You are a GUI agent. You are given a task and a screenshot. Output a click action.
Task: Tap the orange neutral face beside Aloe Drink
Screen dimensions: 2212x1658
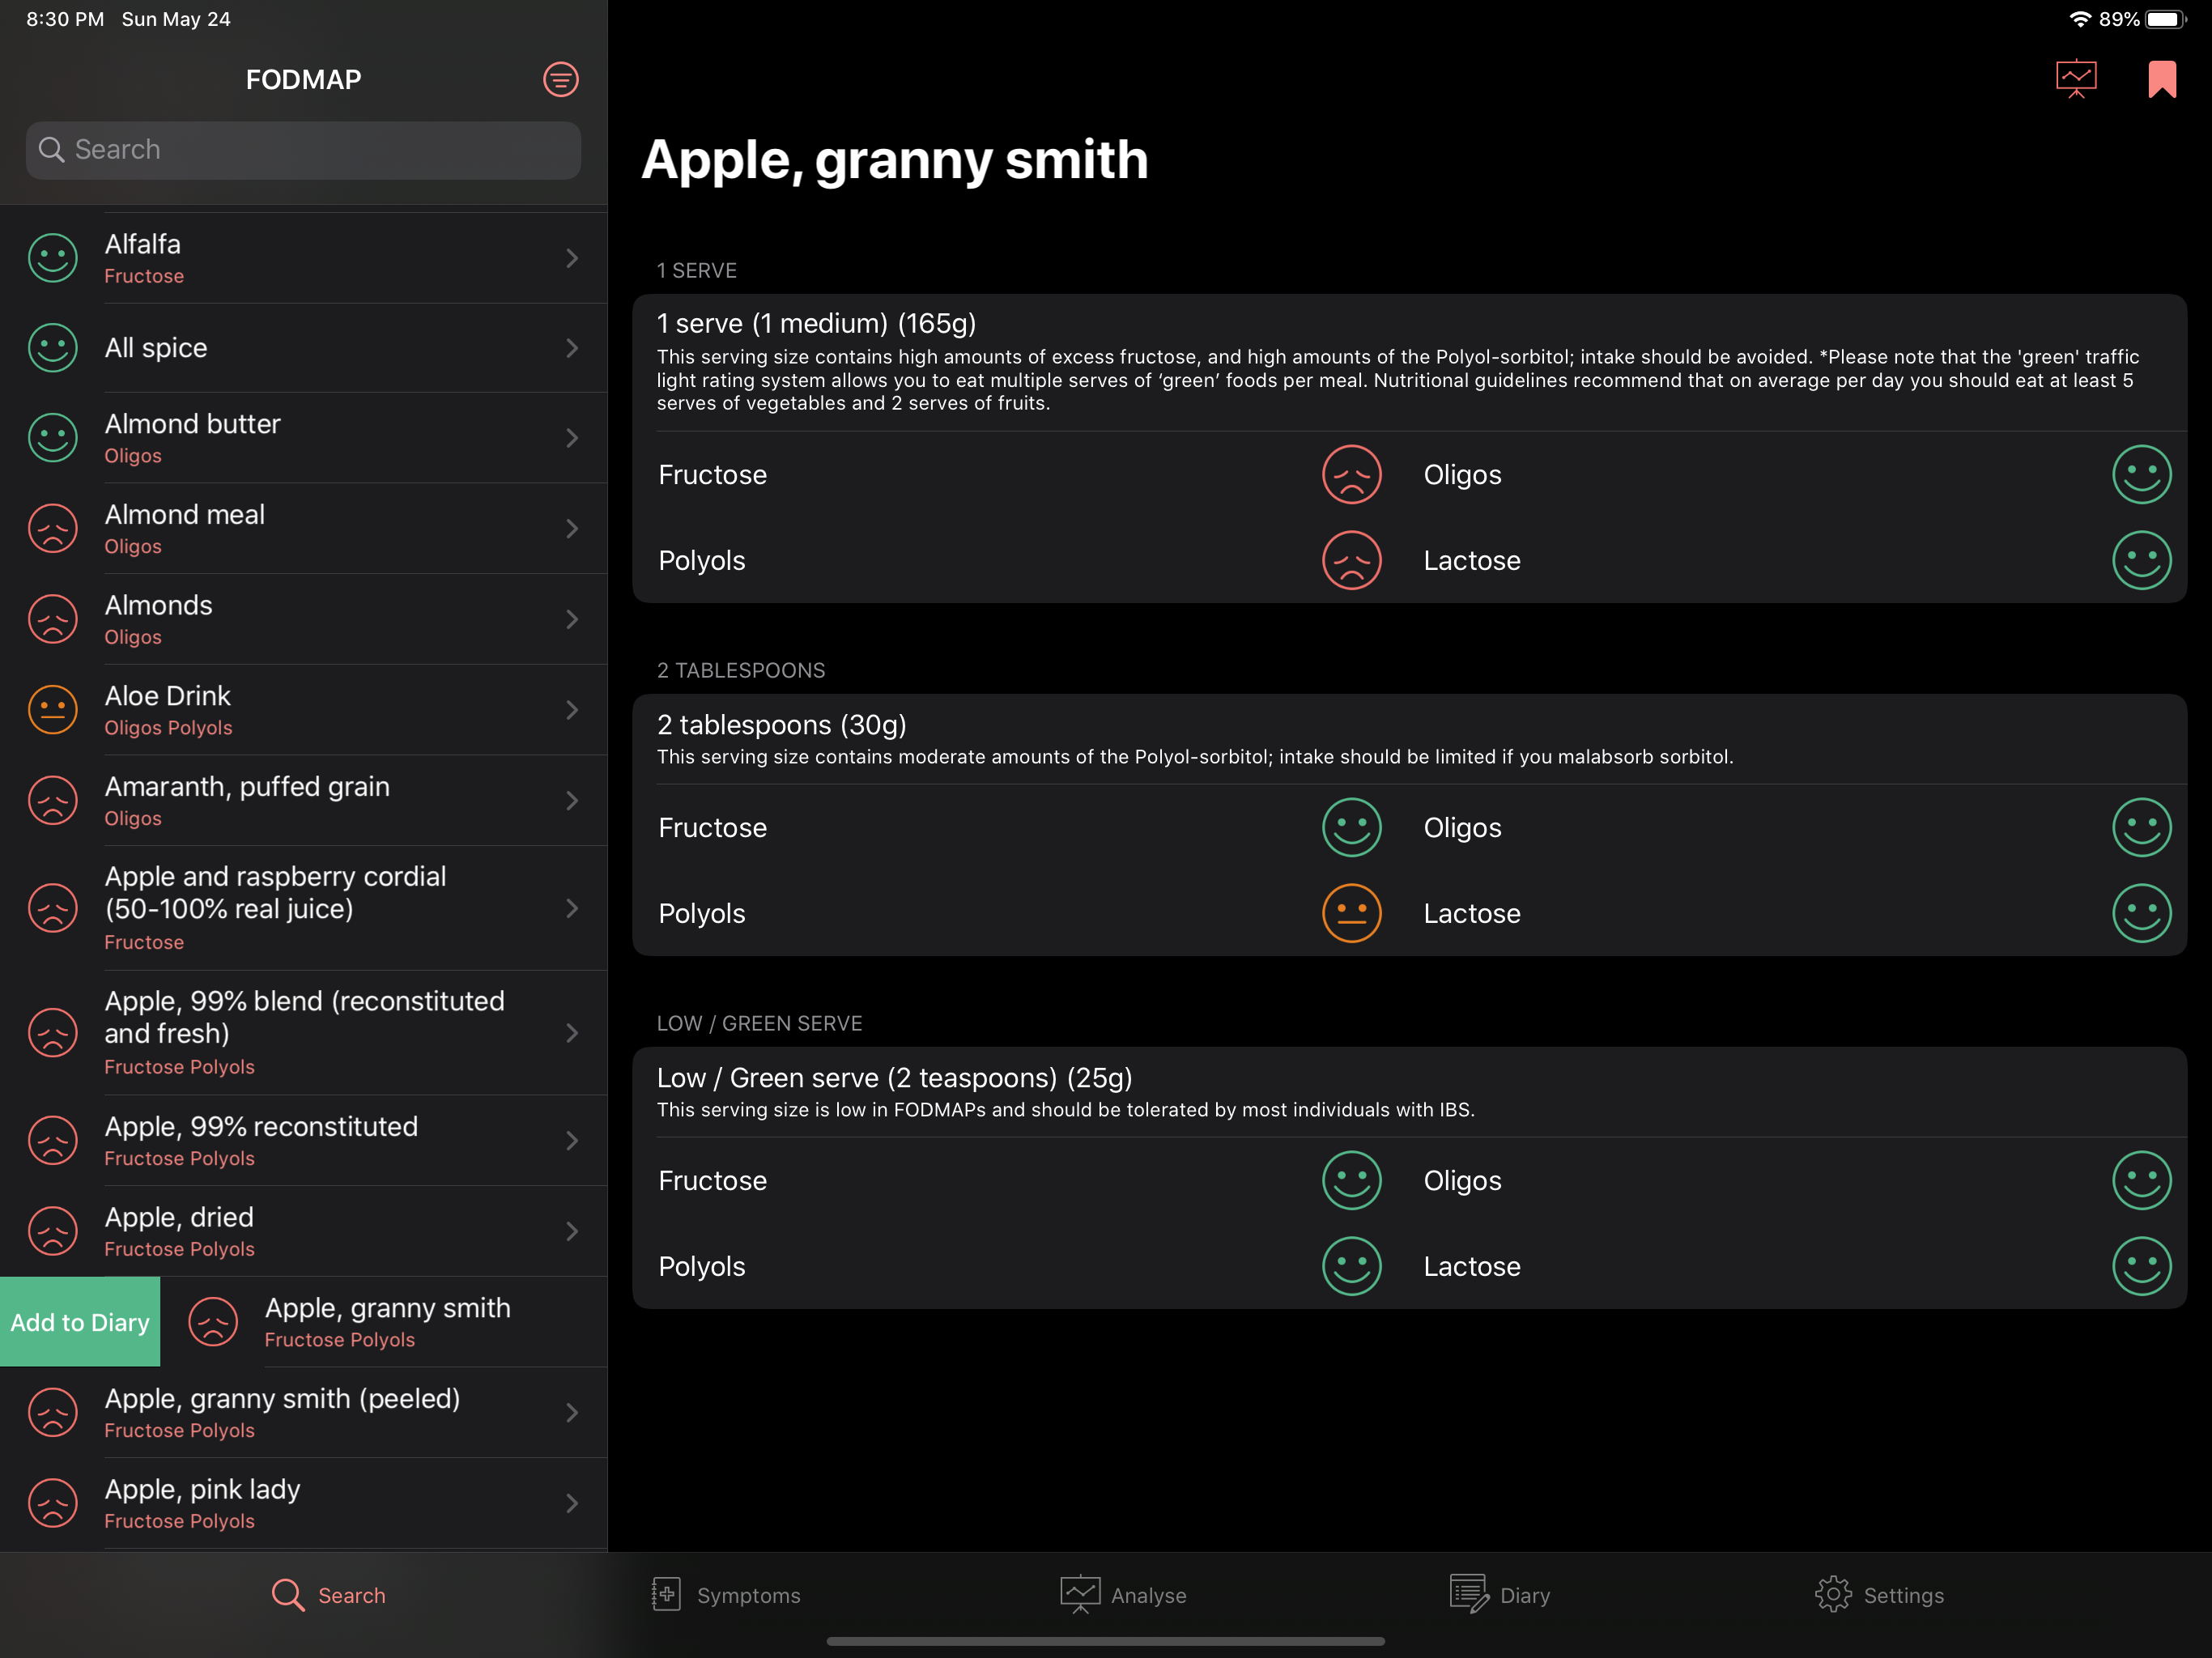tap(53, 710)
